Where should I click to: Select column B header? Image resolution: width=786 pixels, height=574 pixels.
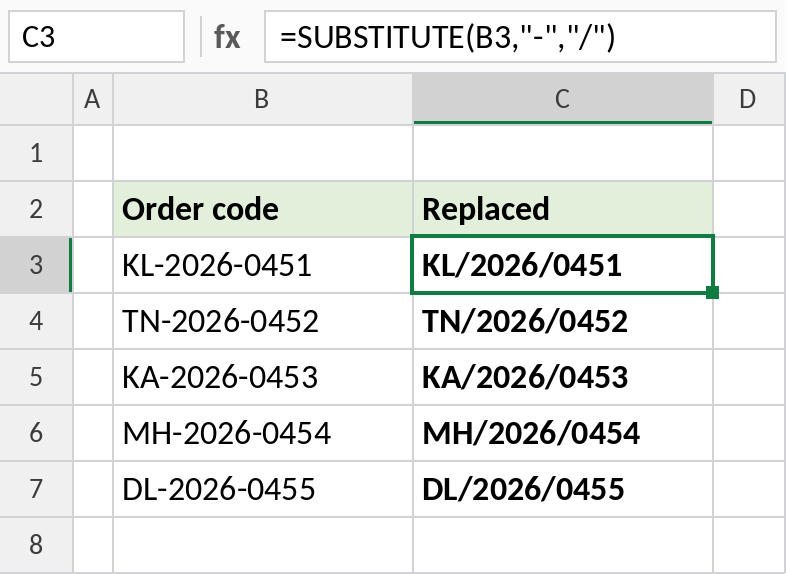(x=263, y=99)
